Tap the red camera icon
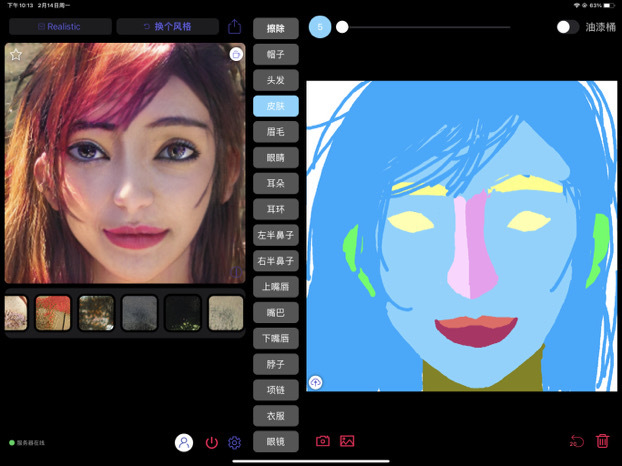The height and width of the screenshot is (466, 622). tap(323, 441)
